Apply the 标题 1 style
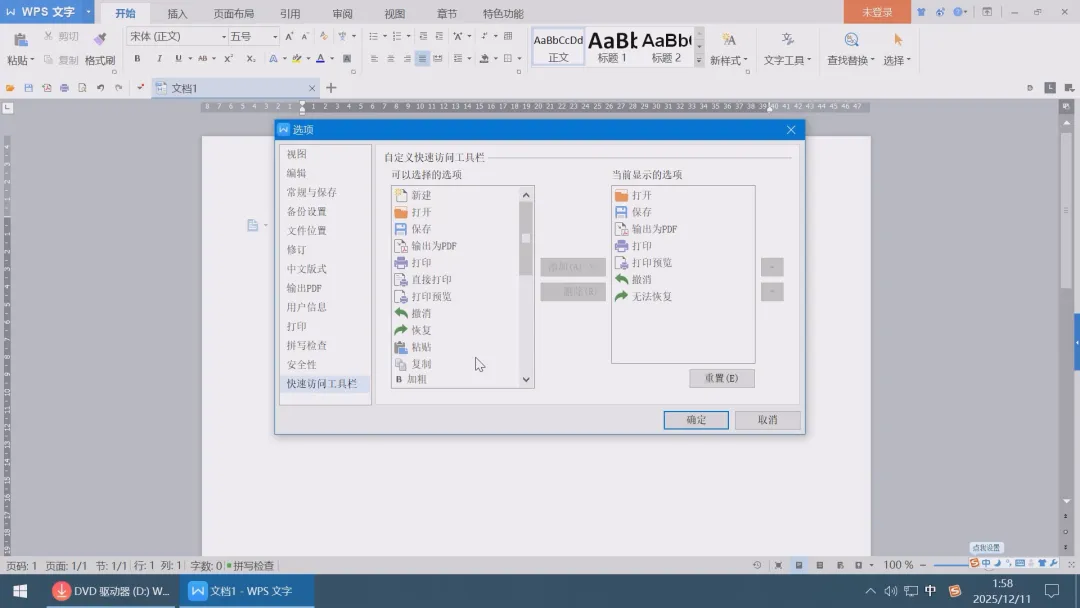This screenshot has height=608, width=1080. point(612,48)
